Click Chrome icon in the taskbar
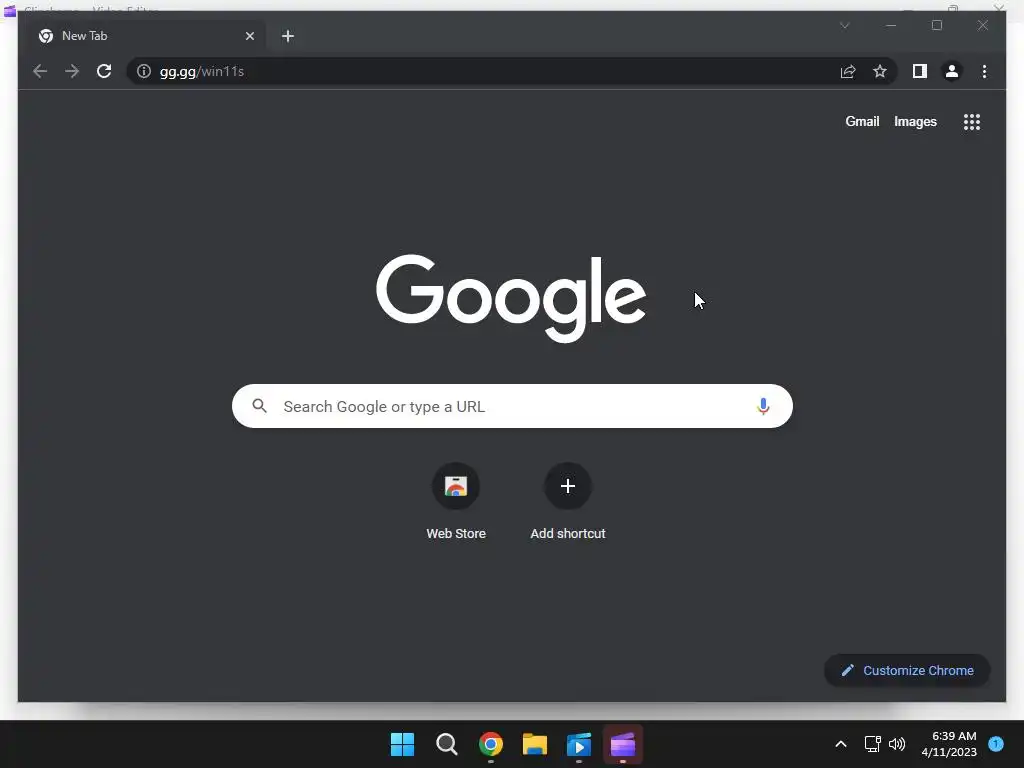Screen dimensions: 1024x768 [x=490, y=744]
